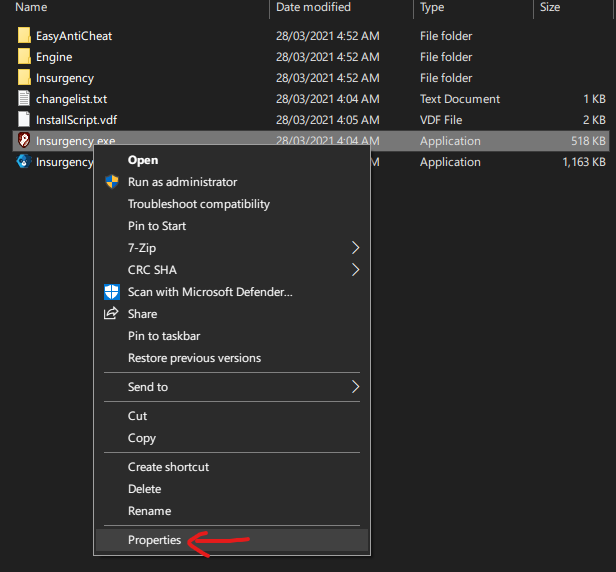616x572 pixels.
Task: Click the Microsoft Defender shield icon
Action: (x=112, y=292)
